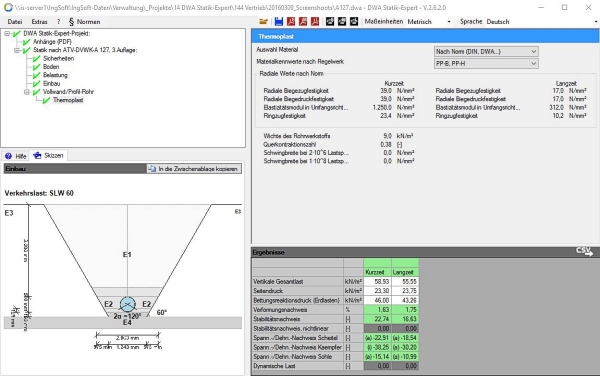Export results via the CSV arrow icon
600x376 pixels.
tap(584, 251)
